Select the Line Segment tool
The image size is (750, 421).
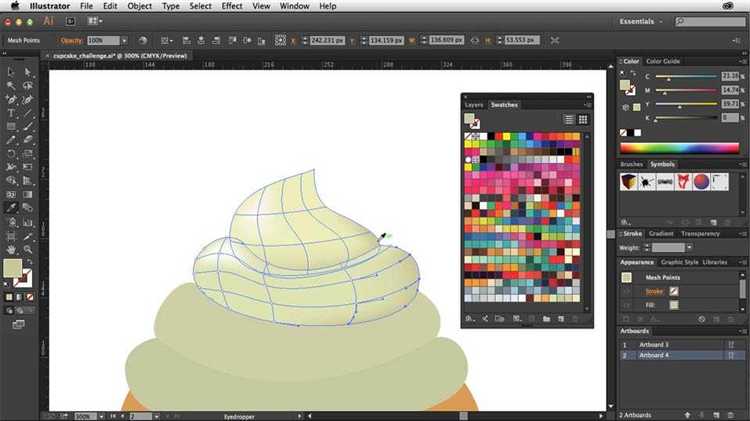pyautogui.click(x=28, y=113)
